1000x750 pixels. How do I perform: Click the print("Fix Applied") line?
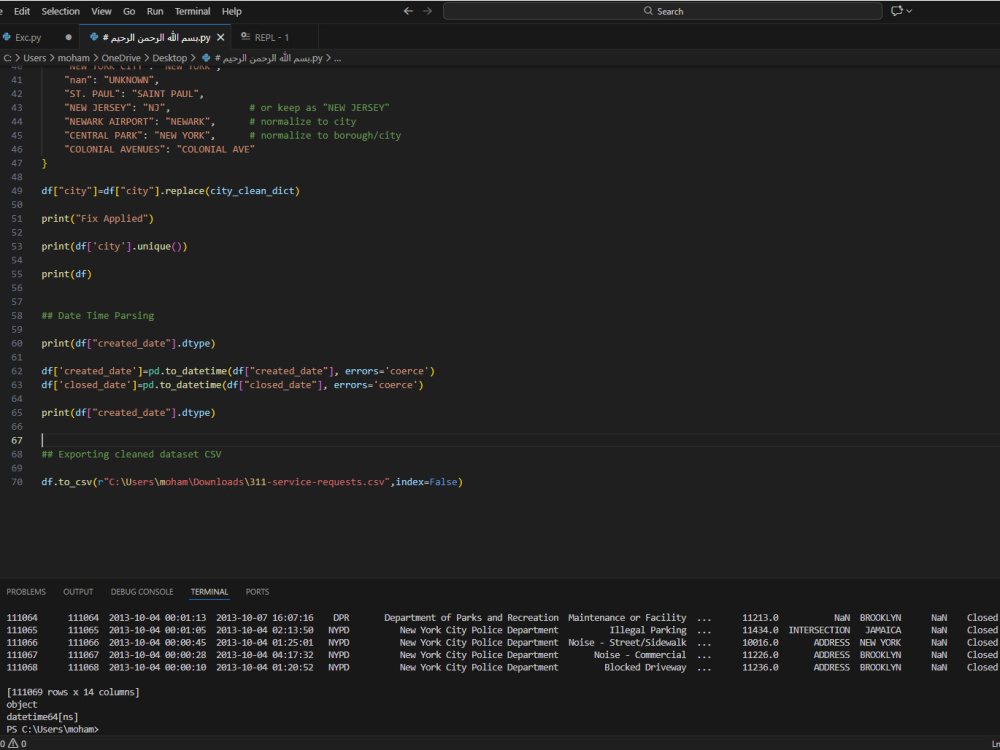pos(98,219)
